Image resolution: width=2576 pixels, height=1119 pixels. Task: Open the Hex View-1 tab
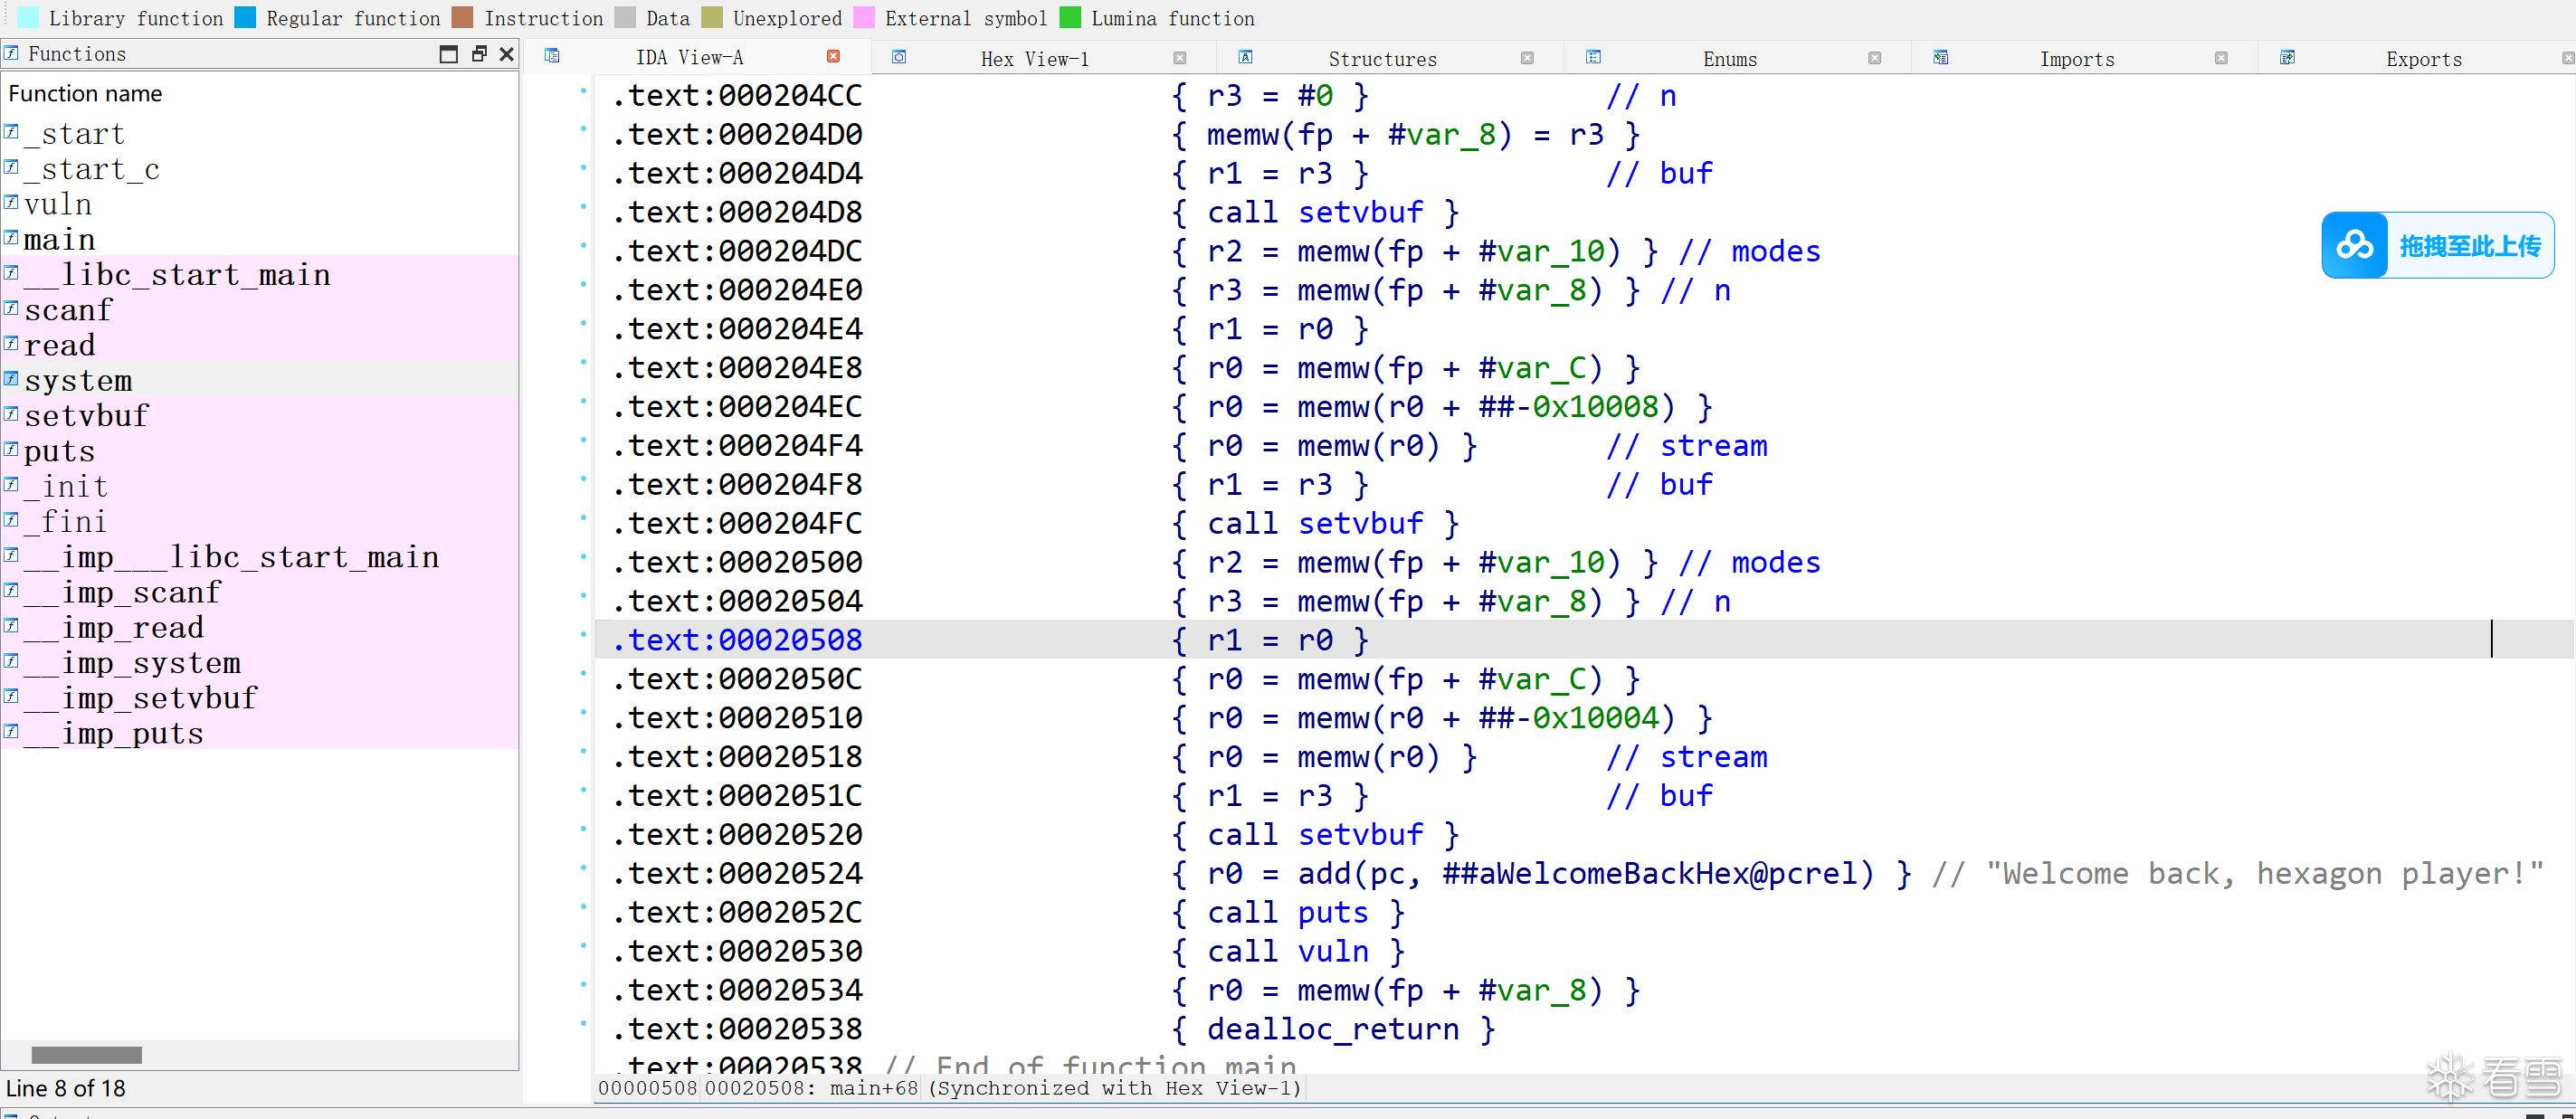point(1034,59)
